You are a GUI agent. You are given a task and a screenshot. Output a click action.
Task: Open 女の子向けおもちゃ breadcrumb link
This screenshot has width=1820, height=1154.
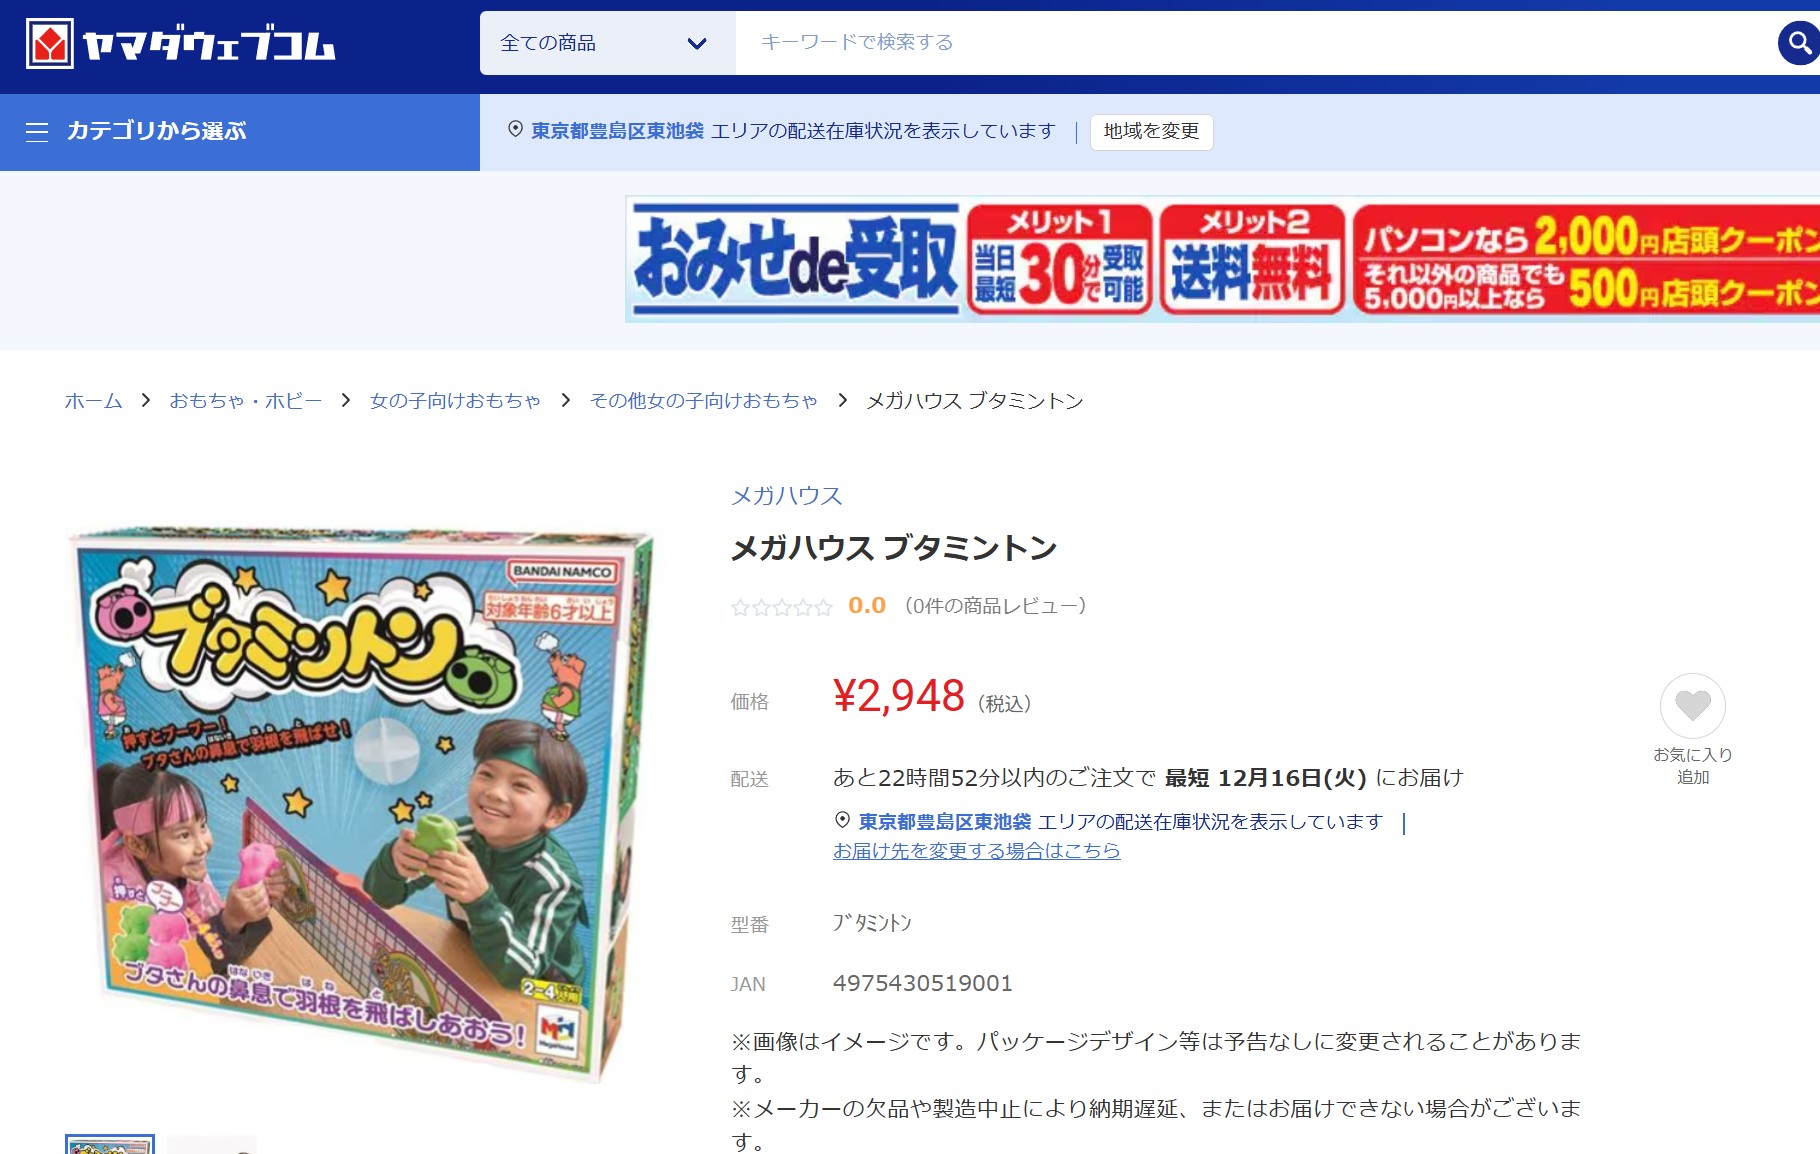pyautogui.click(x=455, y=401)
